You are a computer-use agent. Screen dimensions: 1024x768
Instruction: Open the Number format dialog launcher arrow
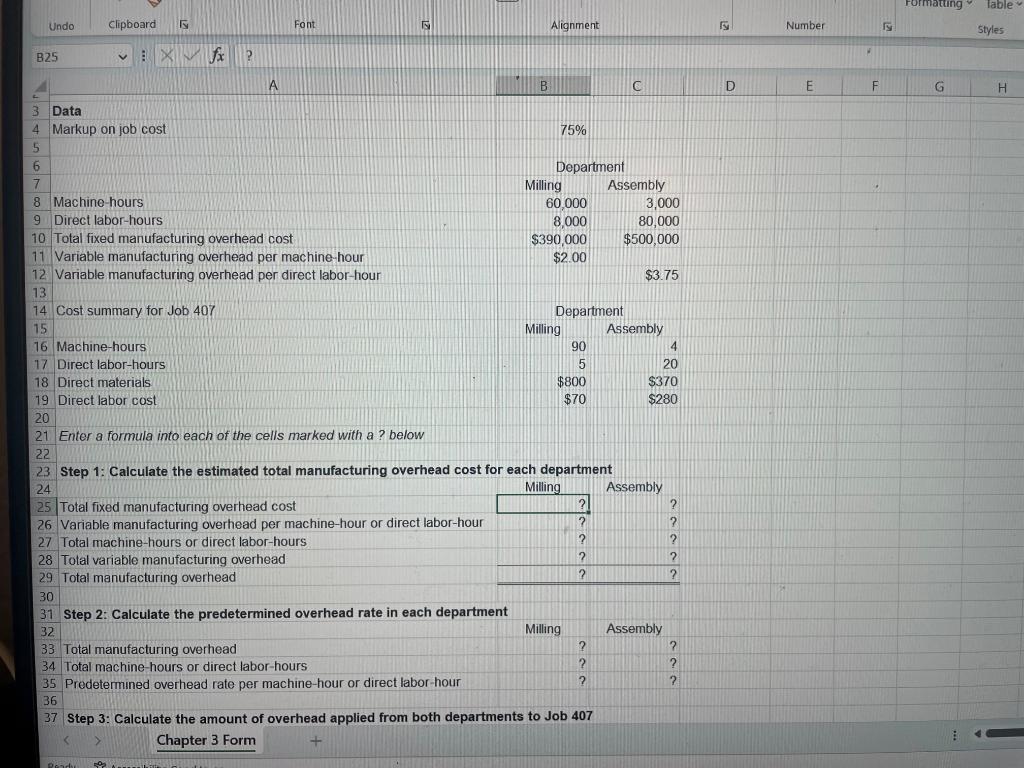pyautogui.click(x=886, y=23)
